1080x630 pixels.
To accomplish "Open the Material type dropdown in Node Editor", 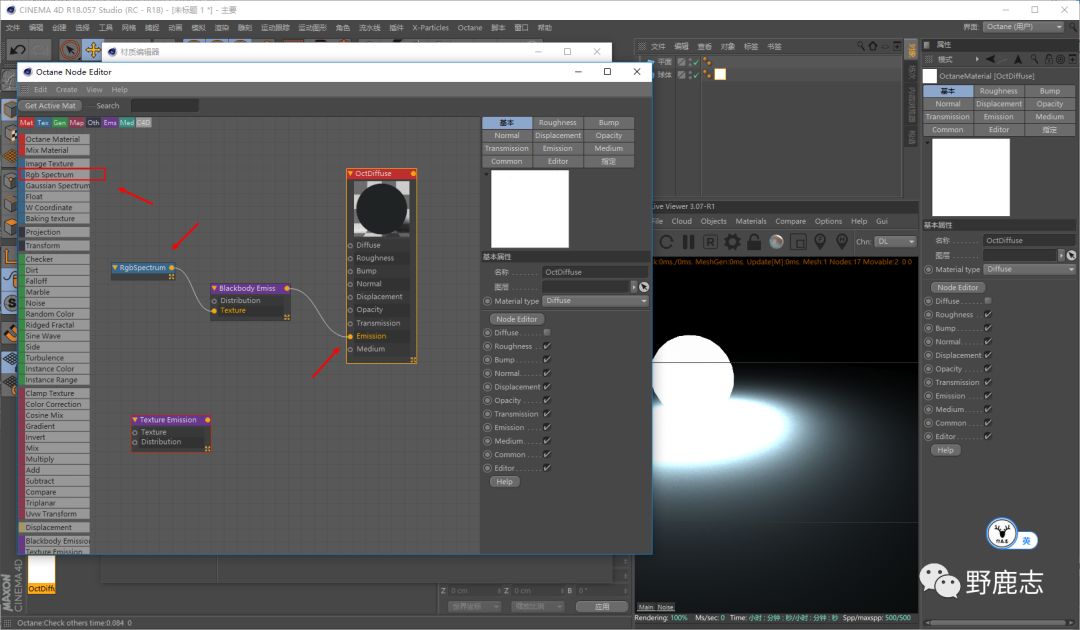I will tap(596, 301).
